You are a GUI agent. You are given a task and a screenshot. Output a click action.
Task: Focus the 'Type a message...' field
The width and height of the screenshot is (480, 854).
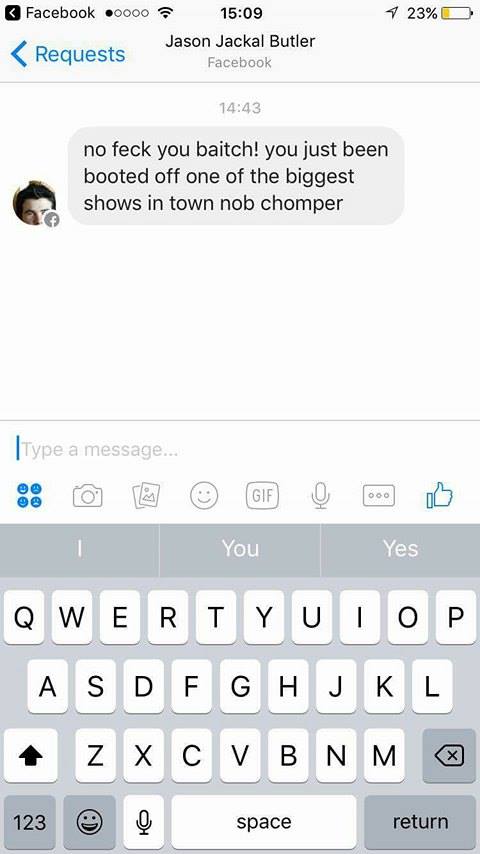(240, 449)
